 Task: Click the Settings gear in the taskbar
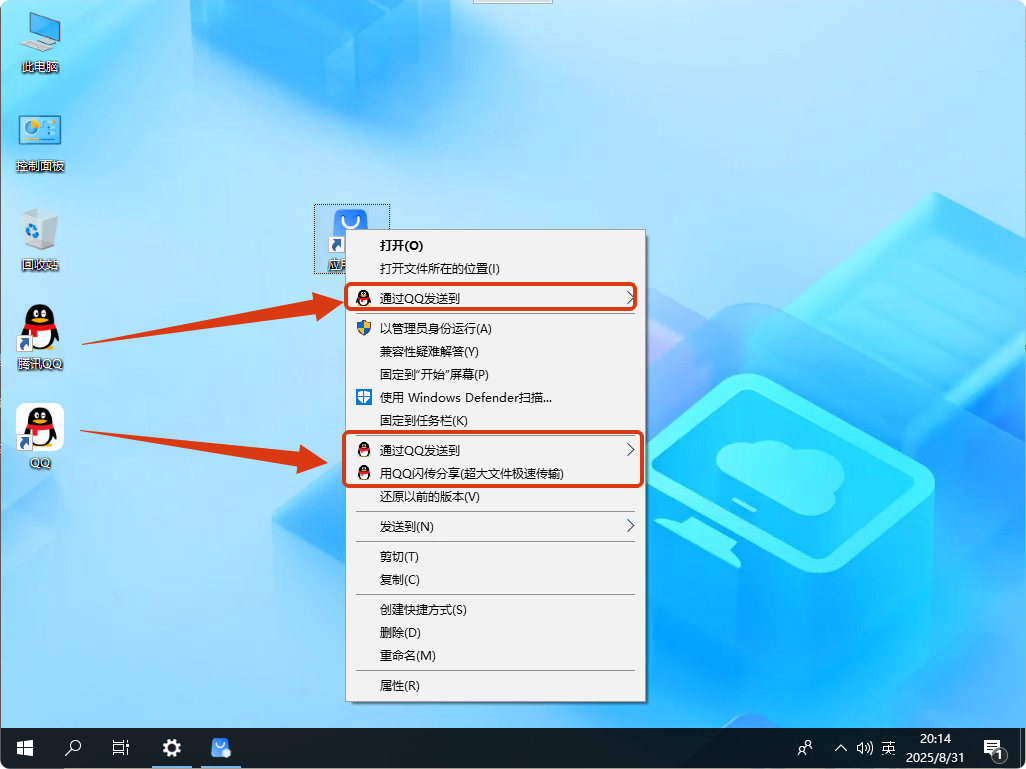[172, 747]
